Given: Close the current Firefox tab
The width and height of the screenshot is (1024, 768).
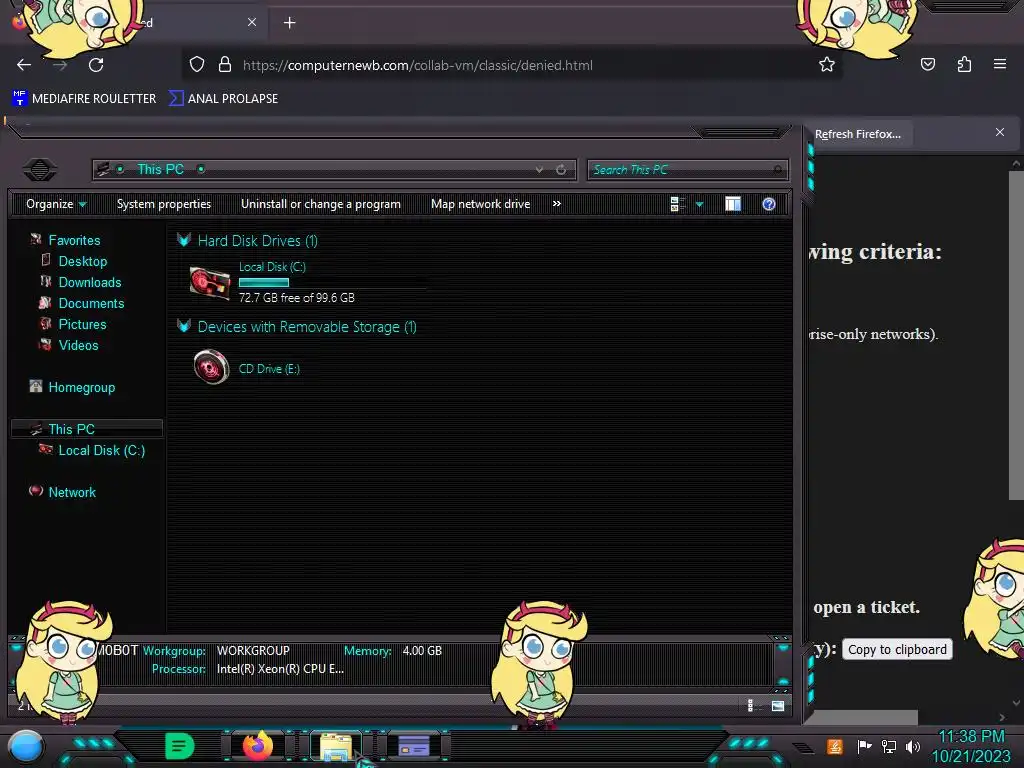Looking at the screenshot, I should (x=251, y=22).
